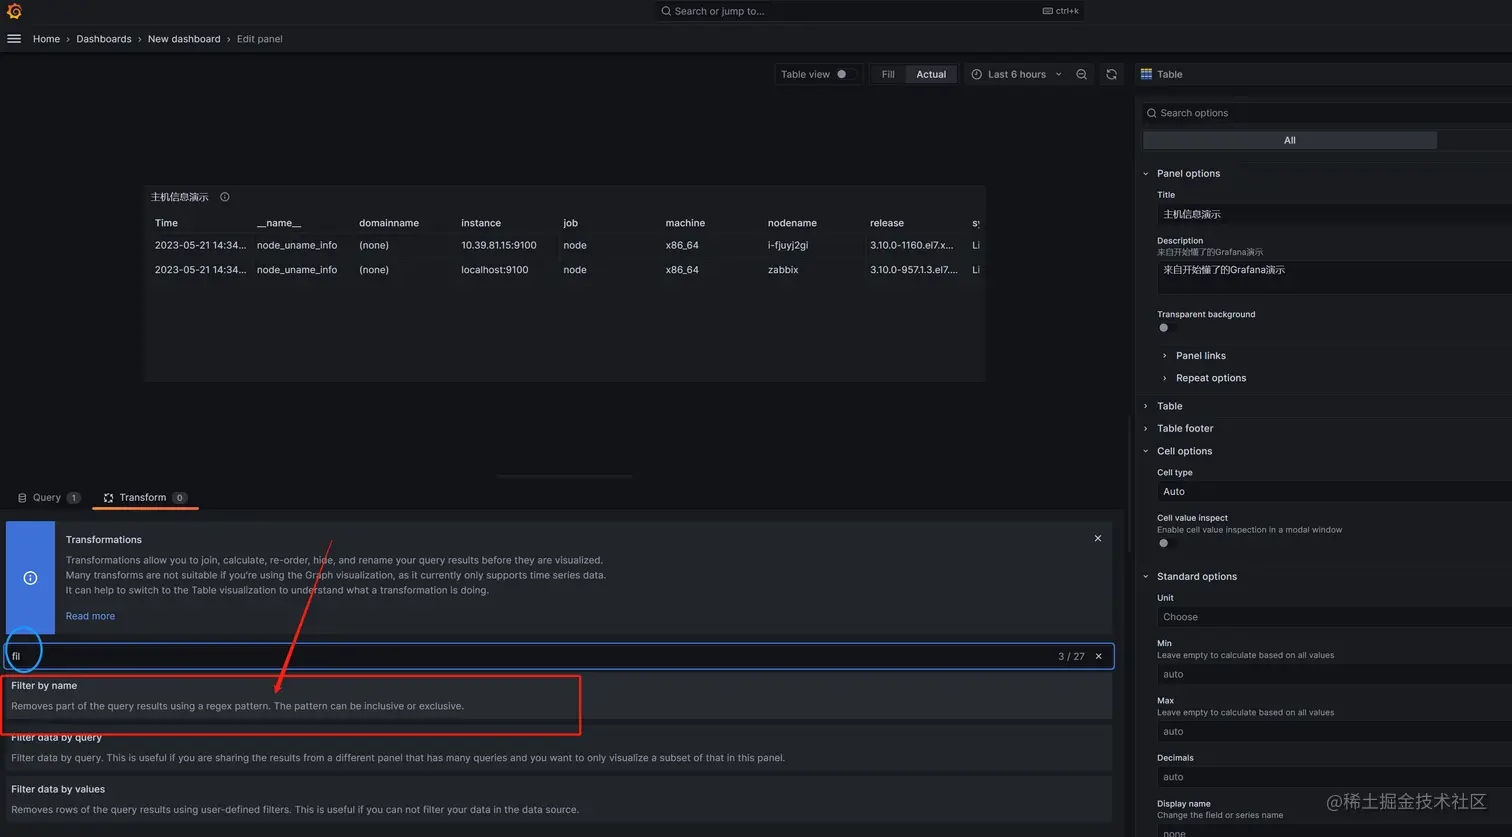Image resolution: width=1512 pixels, height=837 pixels.
Task: Click the 10.39.81.15:9100 instance cell
Action: point(499,245)
